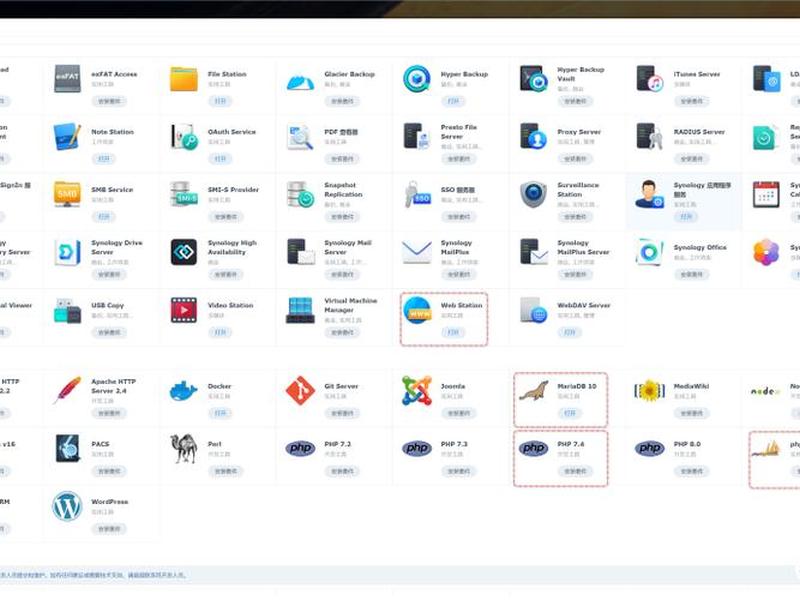Click the Install button under Glacier Backup
The image size is (800, 600).
coord(342,101)
